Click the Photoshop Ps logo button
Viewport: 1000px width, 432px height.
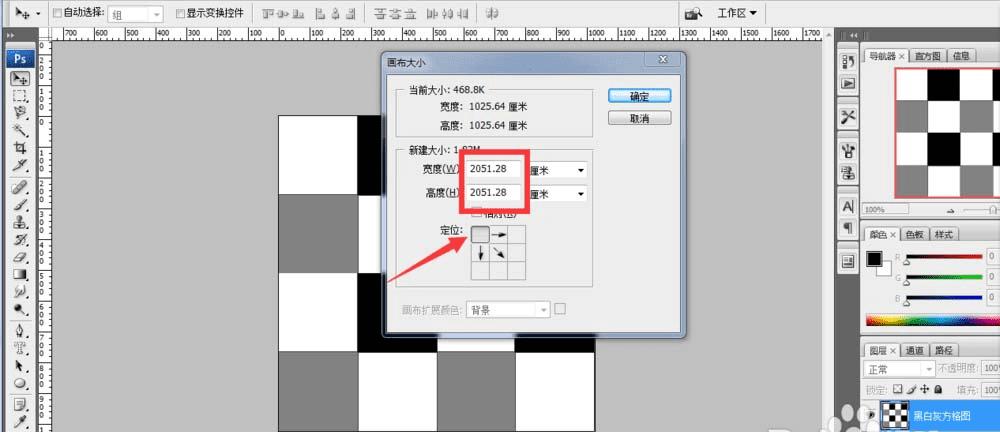(20, 59)
